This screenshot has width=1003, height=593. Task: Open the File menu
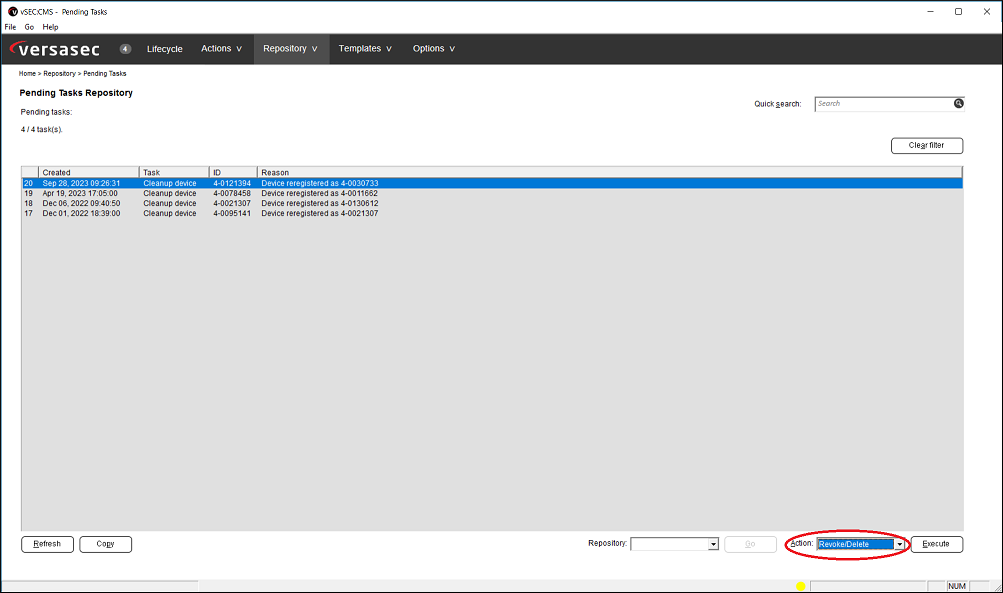point(10,27)
